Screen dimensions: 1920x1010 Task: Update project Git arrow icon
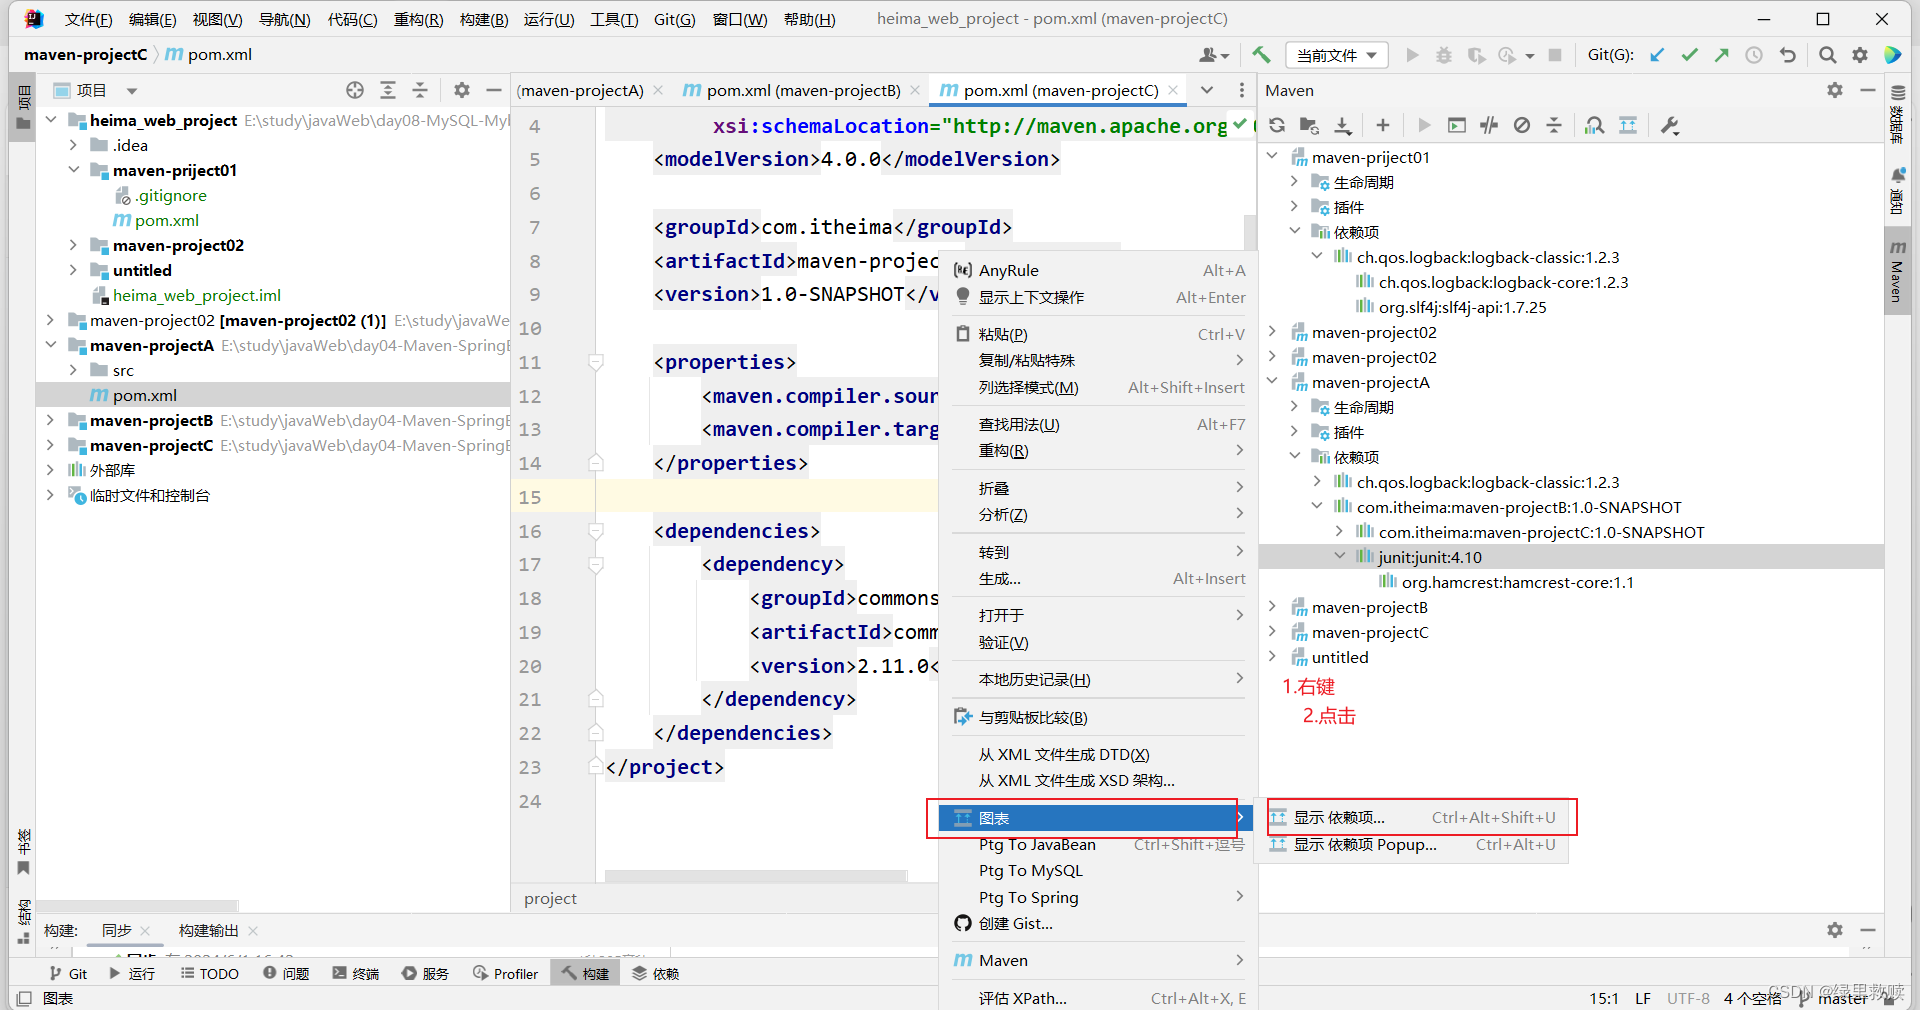pos(1657,55)
